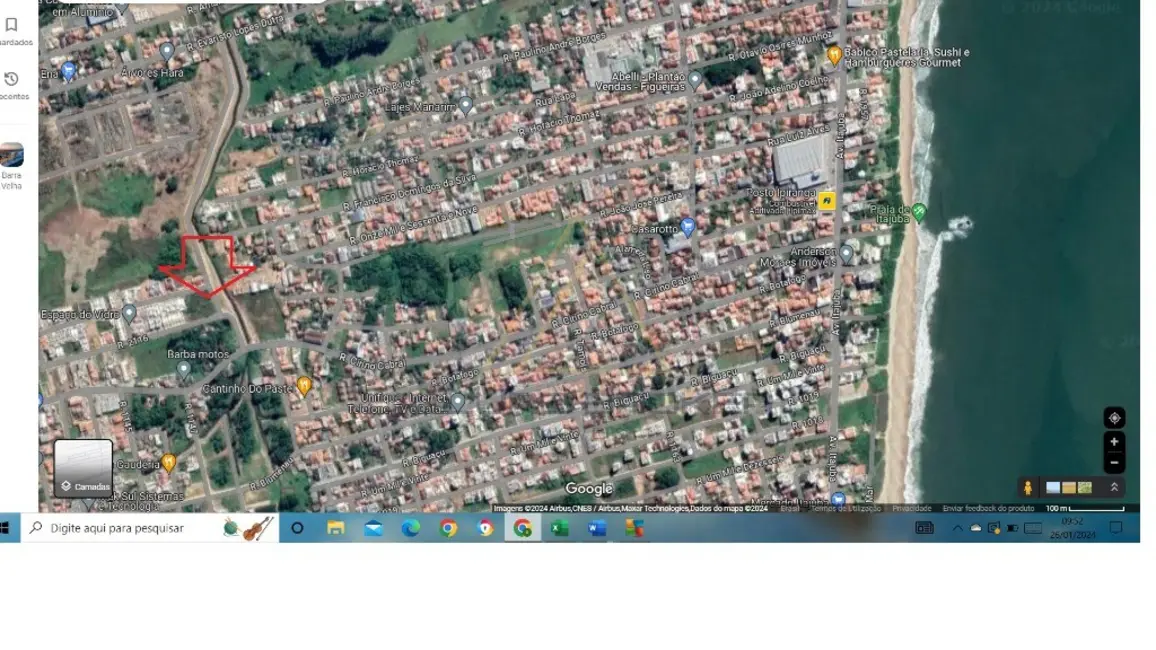
Task: Zoom out using the minus icon
Action: click(1115, 463)
